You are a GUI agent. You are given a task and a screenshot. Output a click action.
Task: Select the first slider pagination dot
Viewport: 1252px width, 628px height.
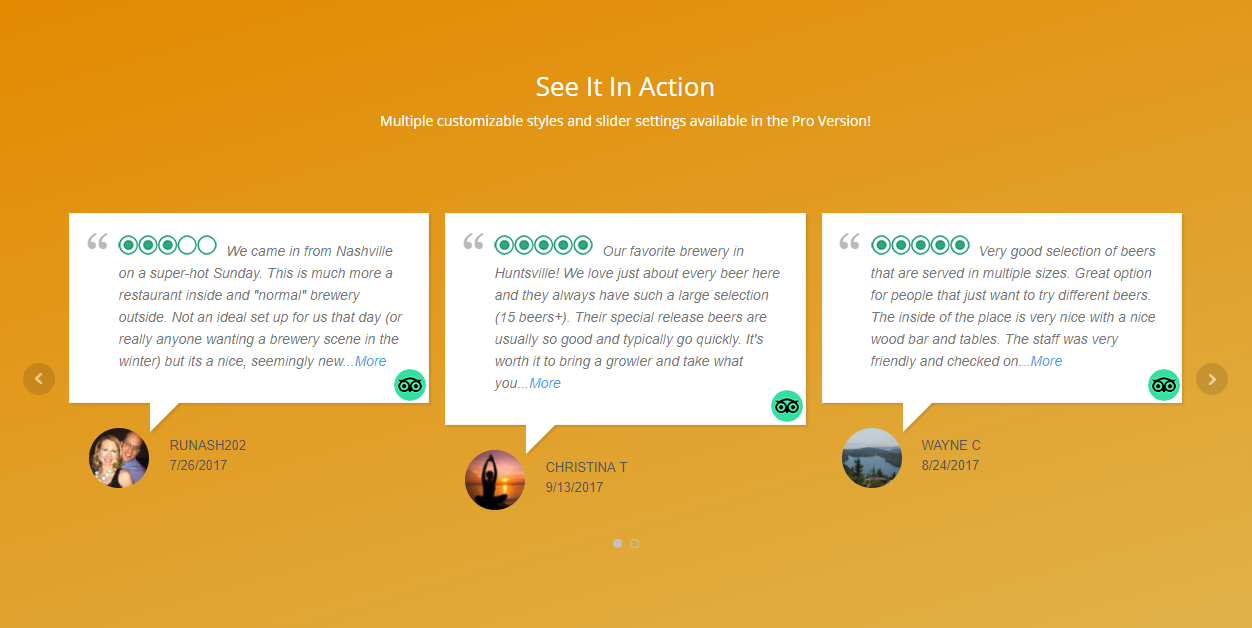[x=617, y=543]
